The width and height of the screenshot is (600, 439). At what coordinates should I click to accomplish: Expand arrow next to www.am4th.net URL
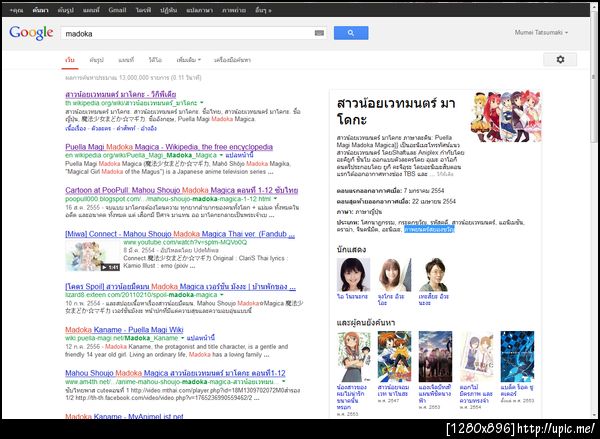pyautogui.click(x=284, y=382)
